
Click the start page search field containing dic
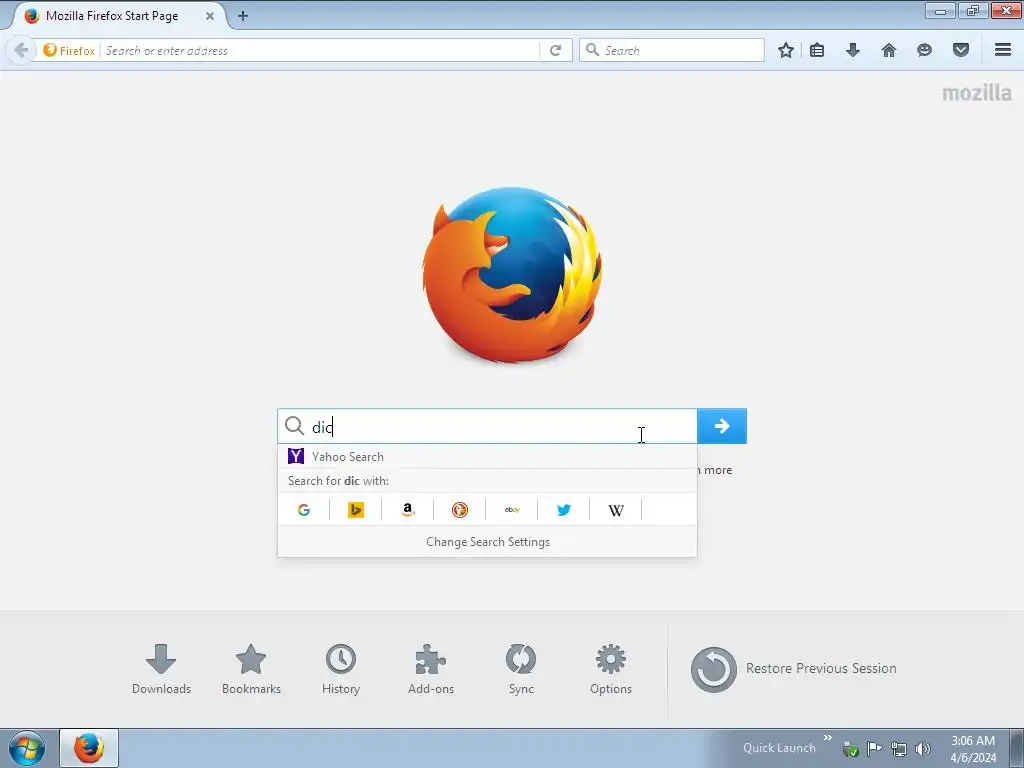(x=487, y=426)
